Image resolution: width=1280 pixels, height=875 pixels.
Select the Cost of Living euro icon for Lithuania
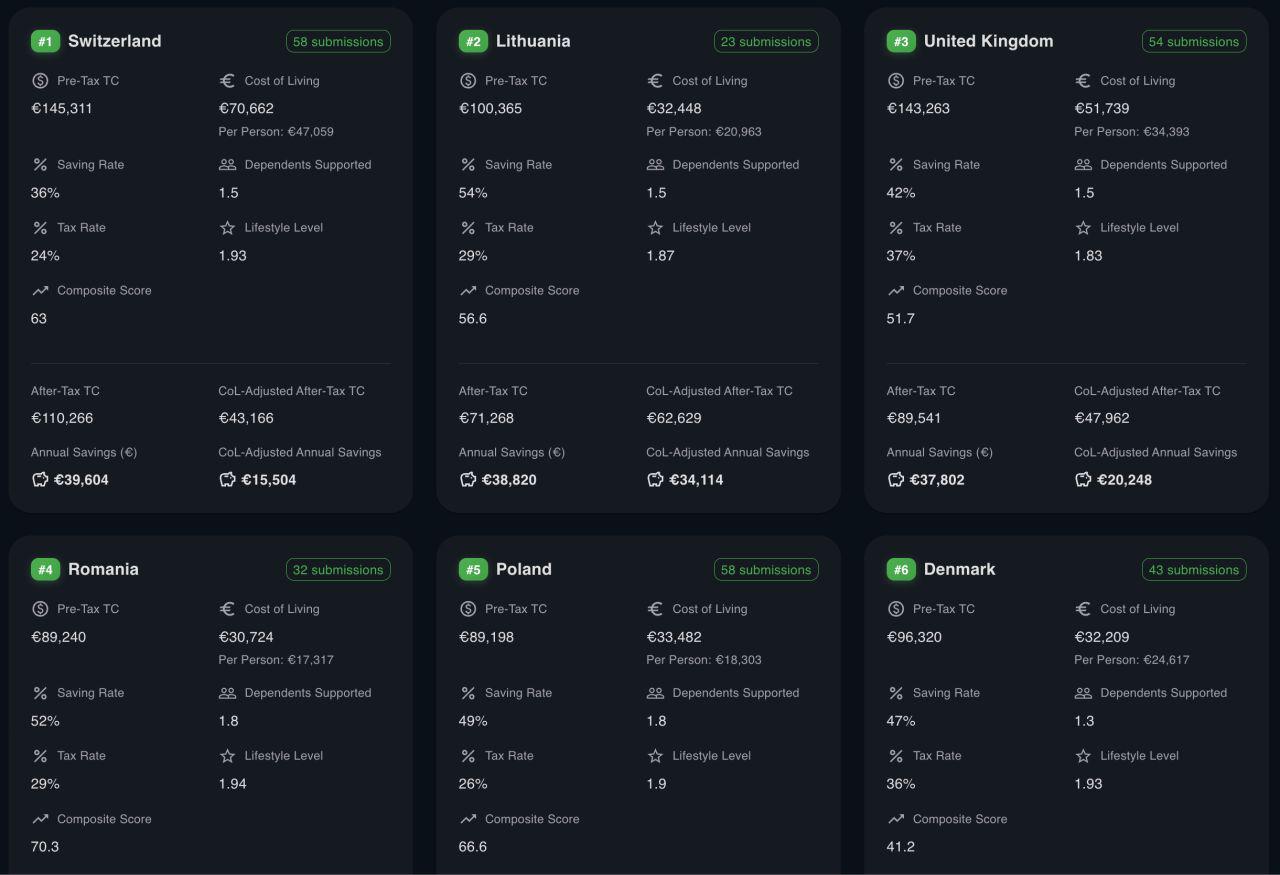pyautogui.click(x=653, y=81)
